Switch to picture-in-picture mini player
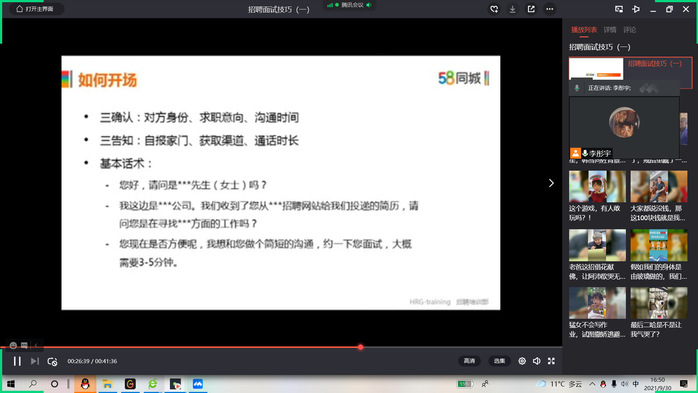Screen dimensions: 698x393 click(x=619, y=9)
